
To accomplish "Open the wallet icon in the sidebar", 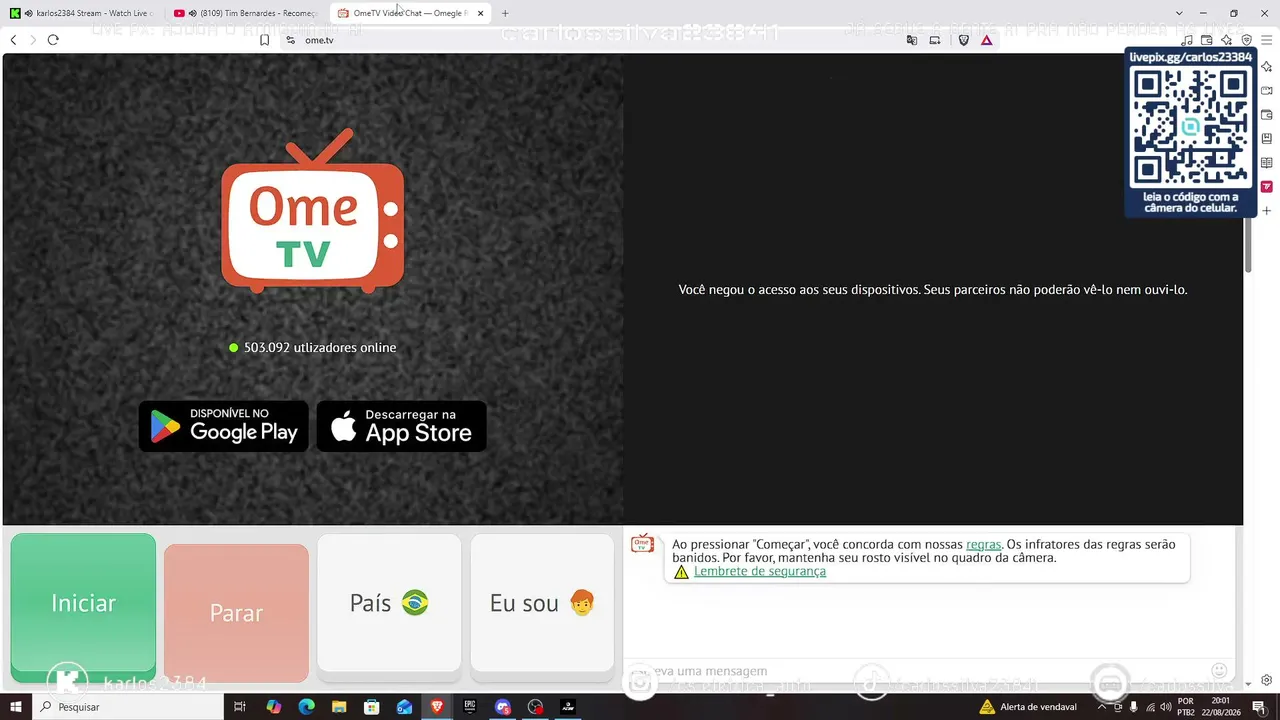I will (x=1267, y=115).
